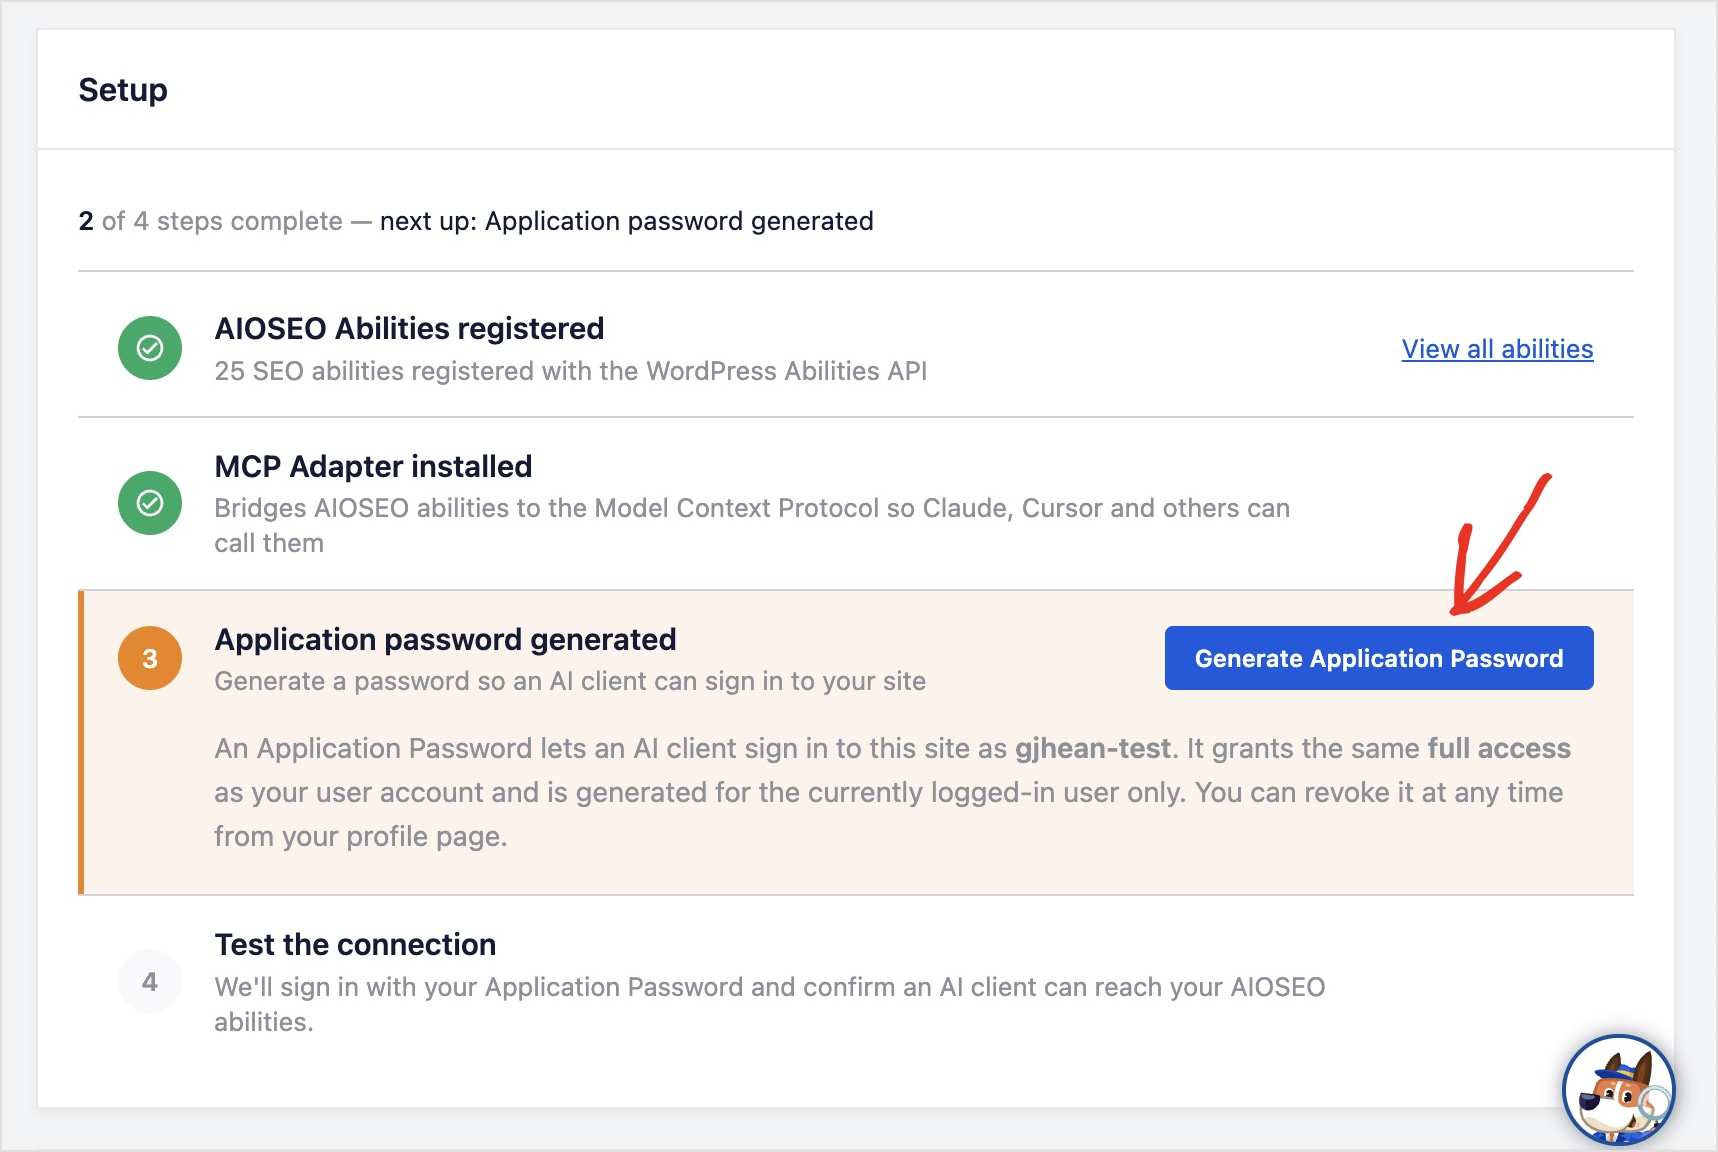Image resolution: width=1718 pixels, height=1152 pixels.
Task: Click the Setup panel title
Action: [123, 90]
